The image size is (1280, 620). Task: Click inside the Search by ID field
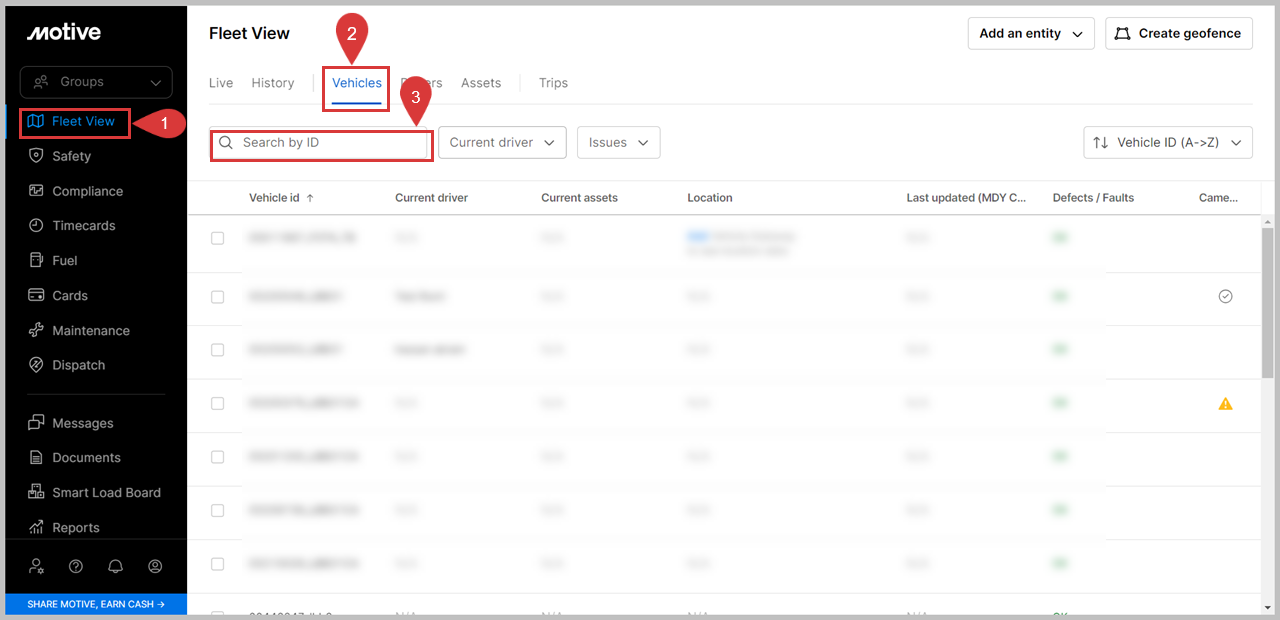tap(320, 145)
